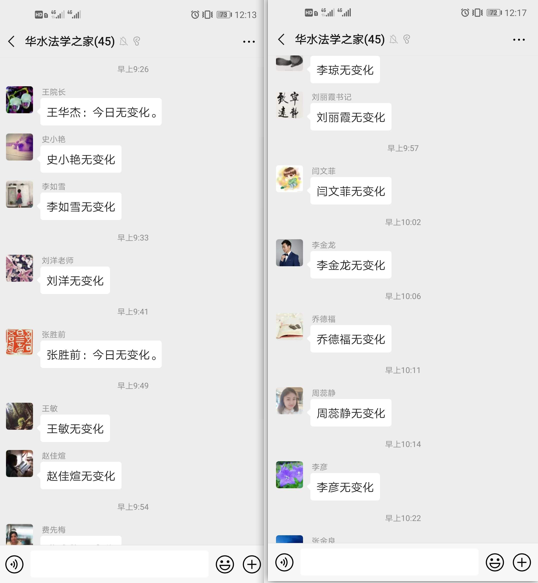The height and width of the screenshot is (583, 538).
Task: Select the message 刘洋无变化
Action: [75, 281]
